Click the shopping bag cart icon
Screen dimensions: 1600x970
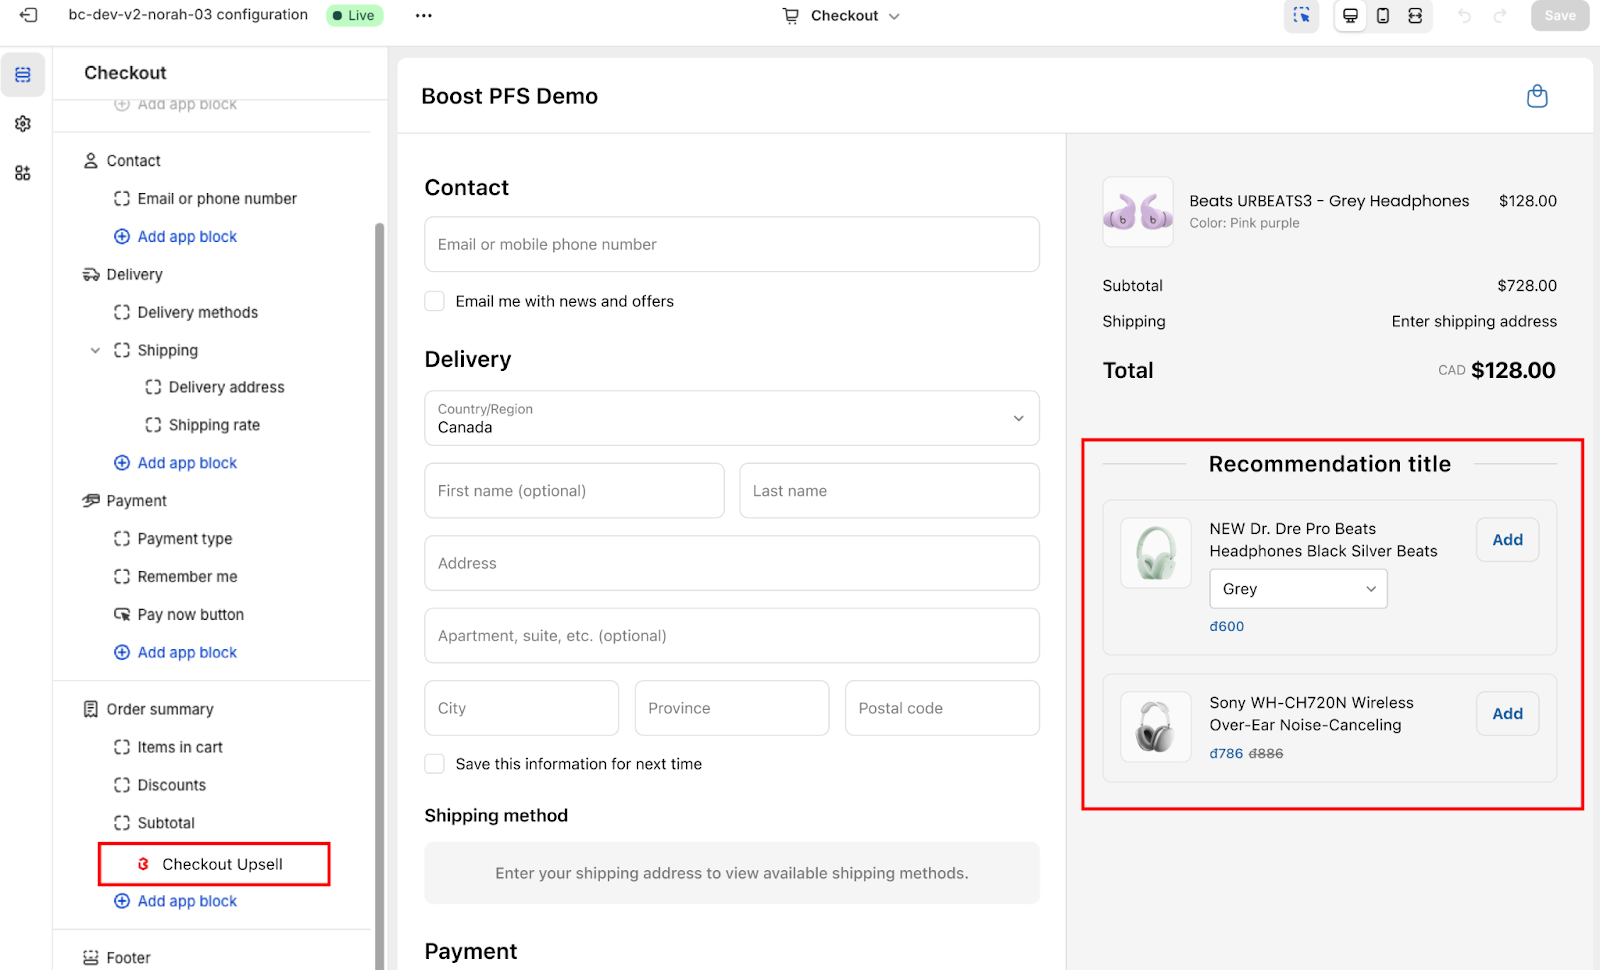pyautogui.click(x=1537, y=96)
